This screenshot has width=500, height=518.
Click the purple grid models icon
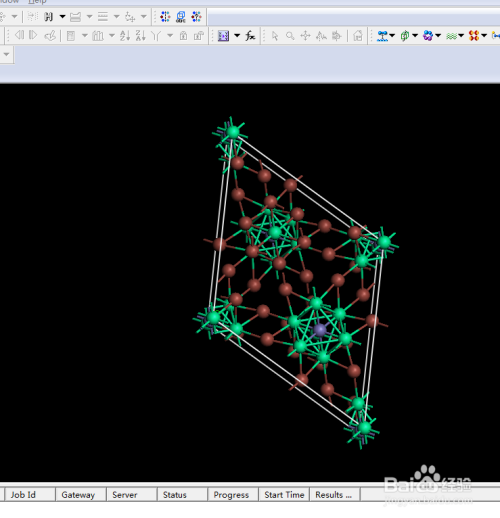pyautogui.click(x=223, y=36)
